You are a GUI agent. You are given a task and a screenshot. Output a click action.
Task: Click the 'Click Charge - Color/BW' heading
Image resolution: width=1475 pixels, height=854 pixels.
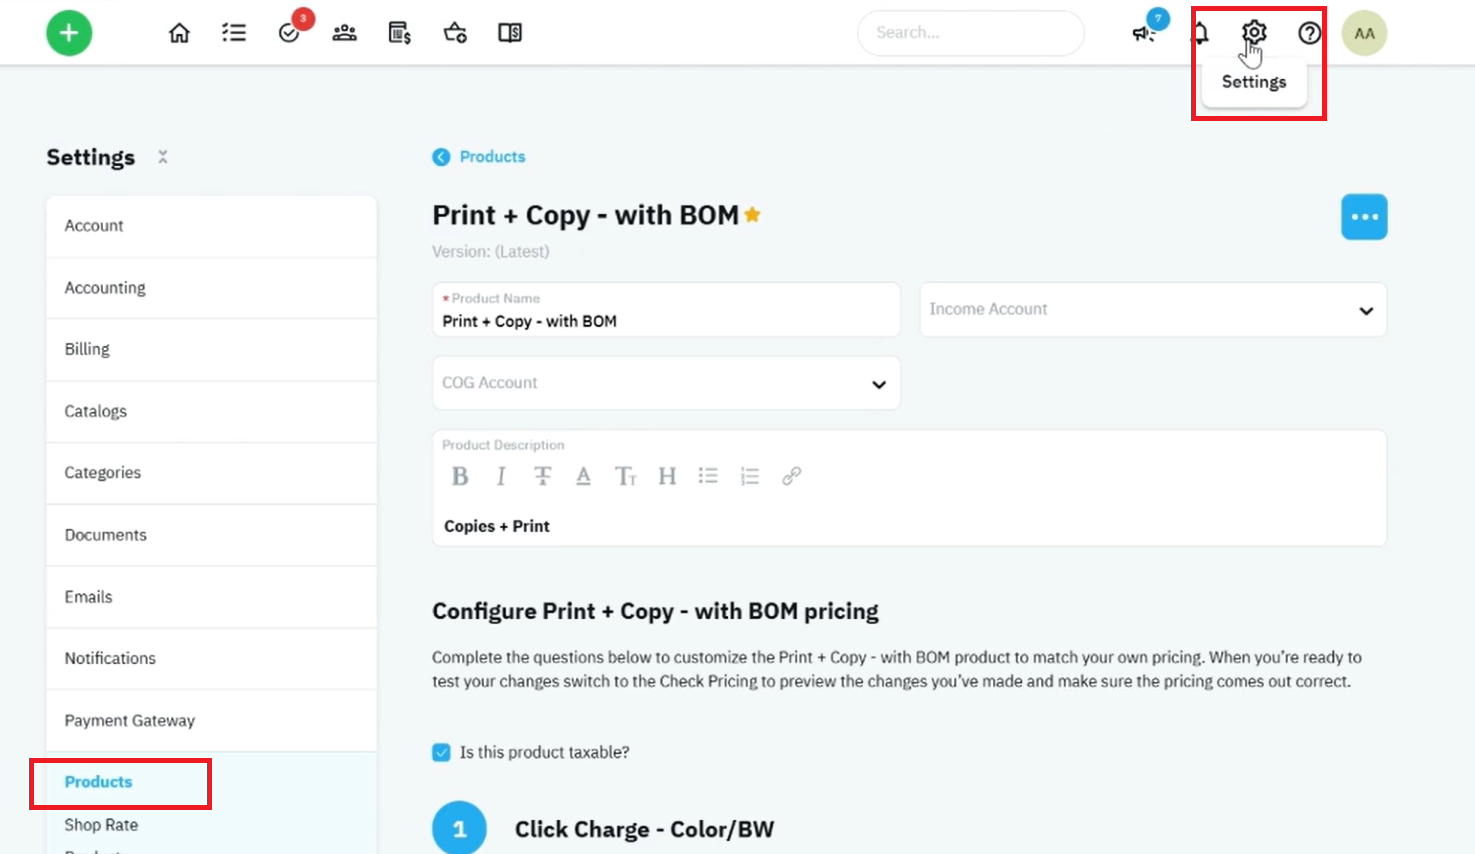coord(644,829)
